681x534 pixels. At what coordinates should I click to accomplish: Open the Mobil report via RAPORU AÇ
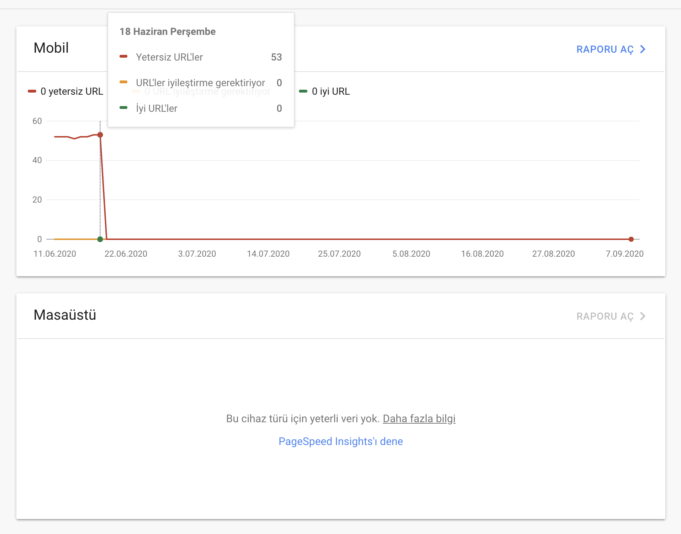pyautogui.click(x=604, y=49)
